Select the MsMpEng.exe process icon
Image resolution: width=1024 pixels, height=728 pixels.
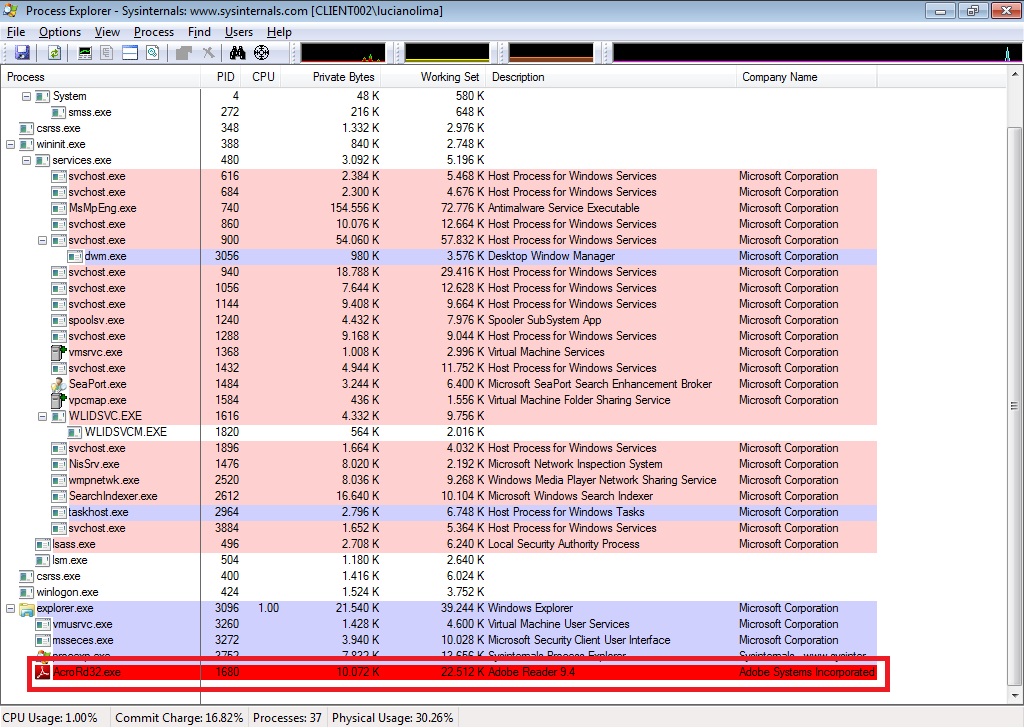pyautogui.click(x=59, y=208)
